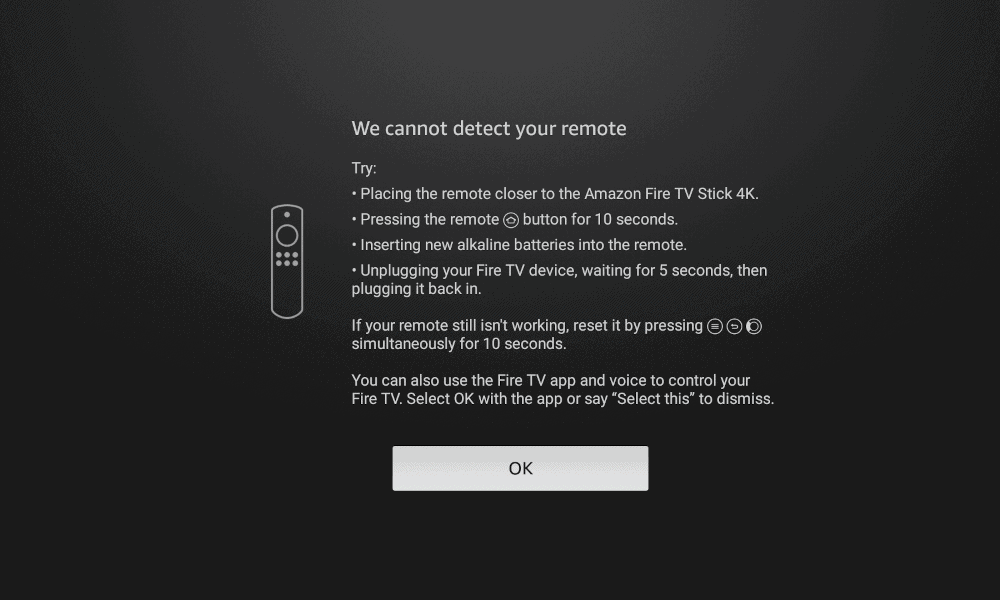Click the Fire TV remote illustration
Viewport: 1000px width, 600px height.
pos(287,261)
